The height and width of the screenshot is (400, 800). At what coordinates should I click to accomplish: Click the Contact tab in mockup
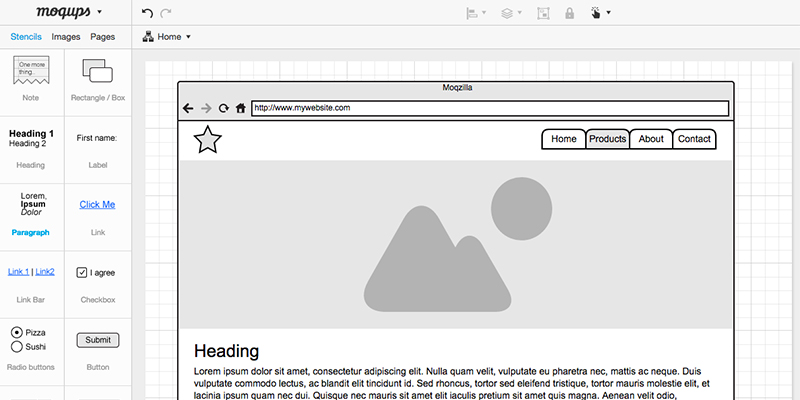click(x=694, y=139)
